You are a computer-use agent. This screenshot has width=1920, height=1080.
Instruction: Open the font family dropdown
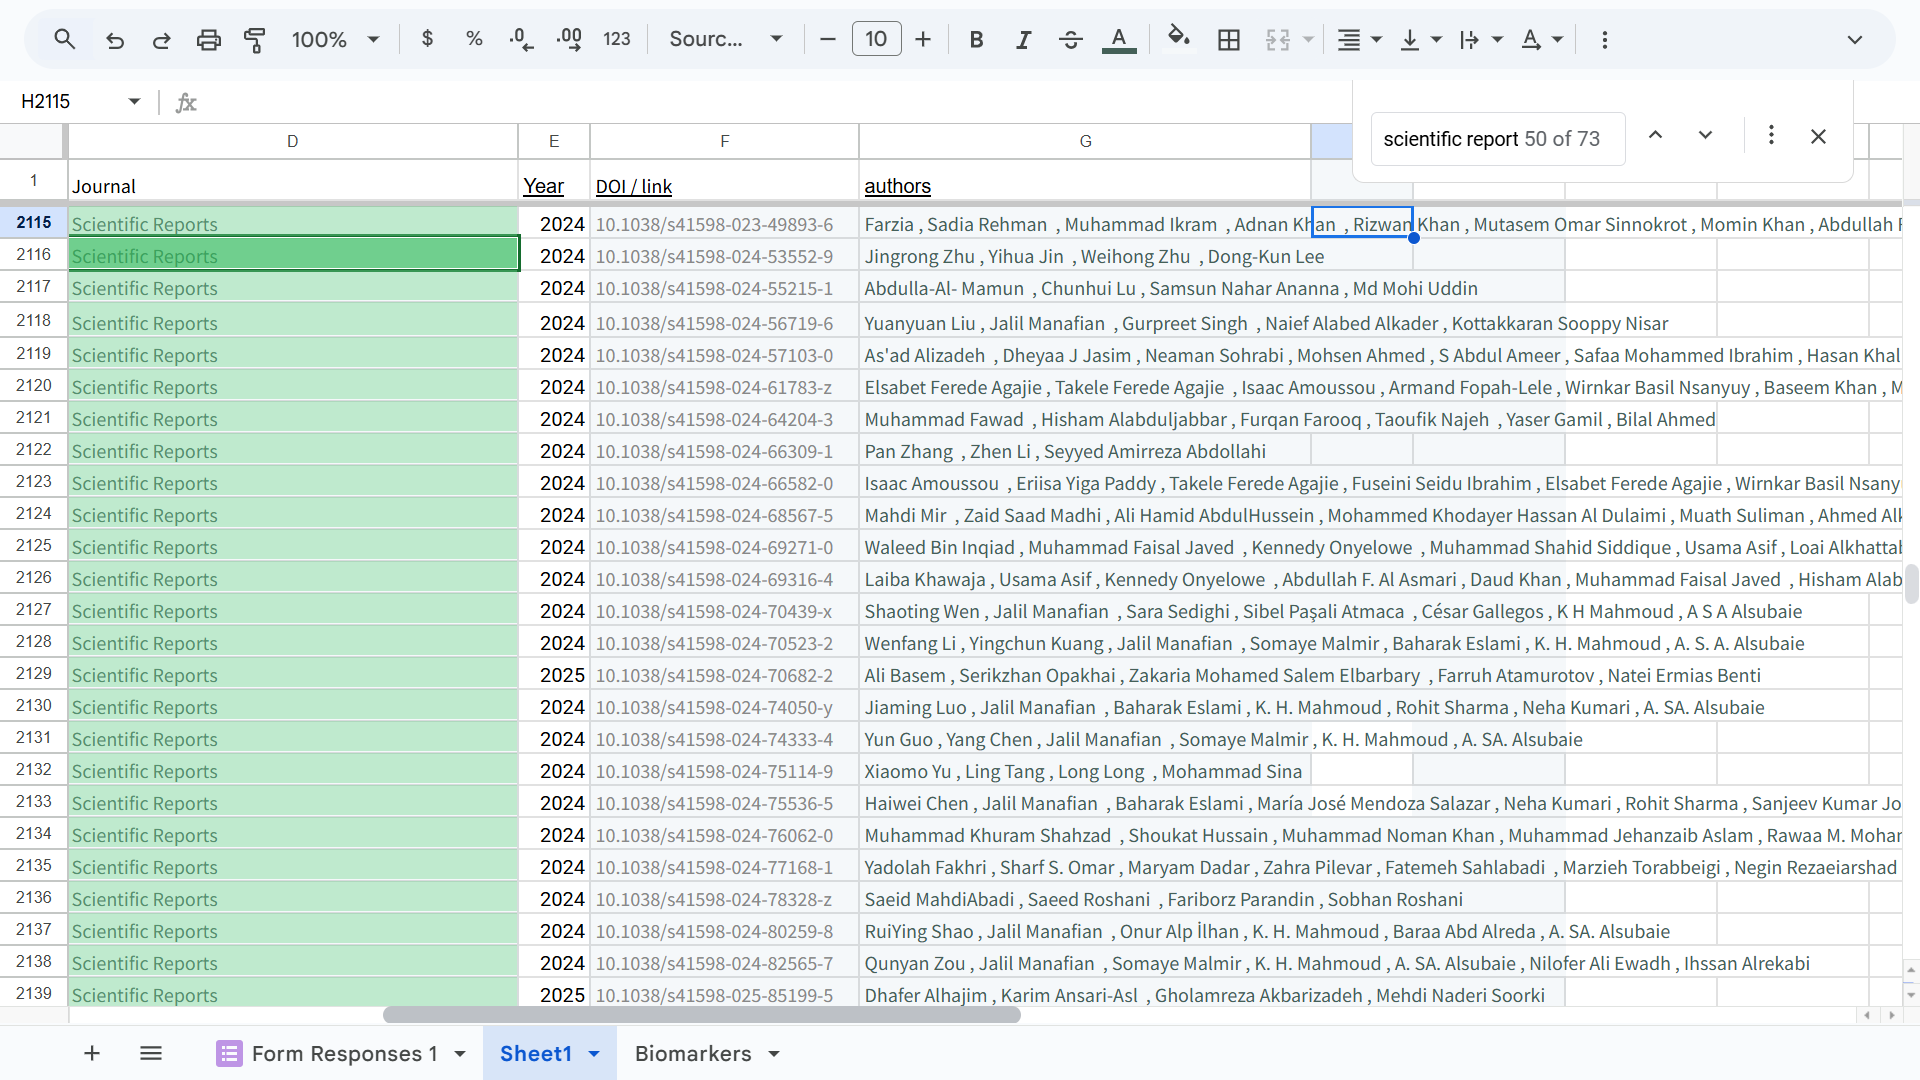pyautogui.click(x=725, y=40)
